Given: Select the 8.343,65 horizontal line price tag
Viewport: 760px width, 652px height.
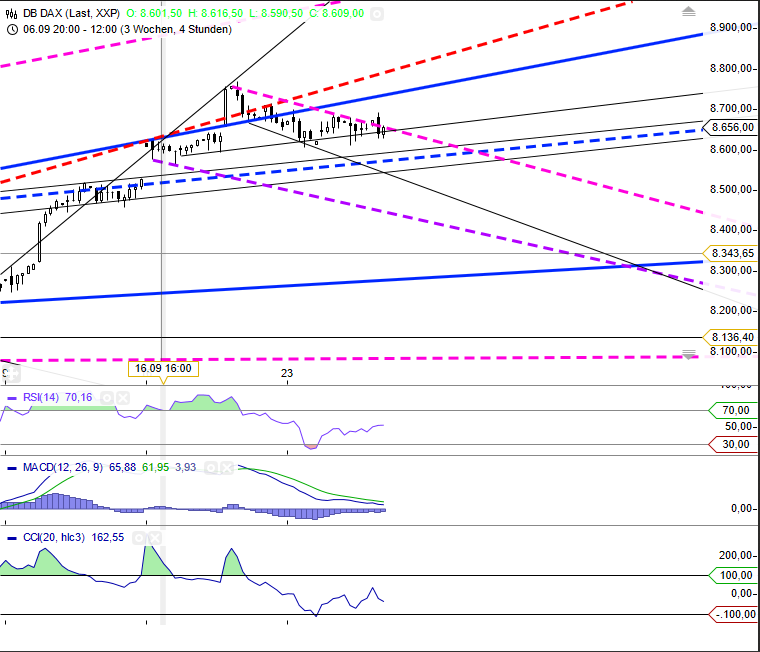Looking at the screenshot, I should [730, 253].
